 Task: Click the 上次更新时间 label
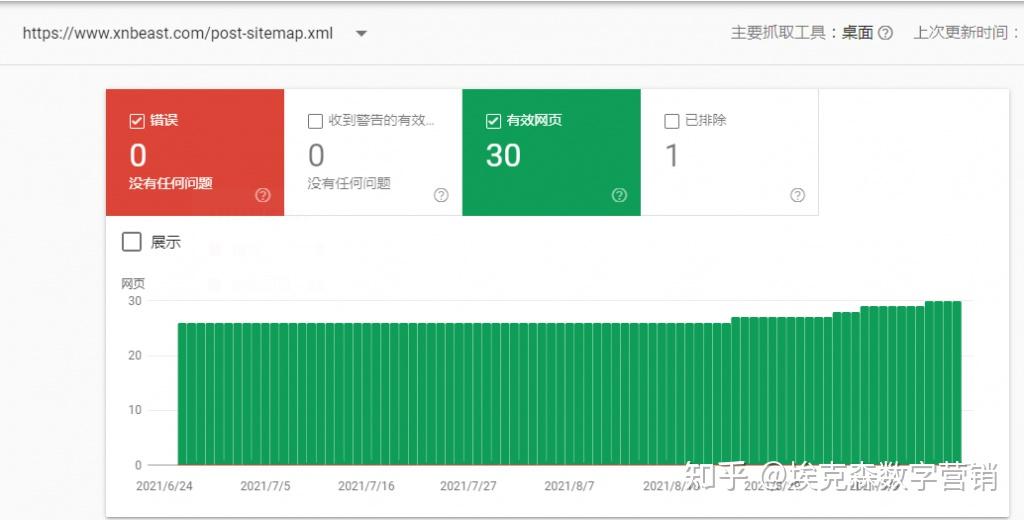point(961,33)
